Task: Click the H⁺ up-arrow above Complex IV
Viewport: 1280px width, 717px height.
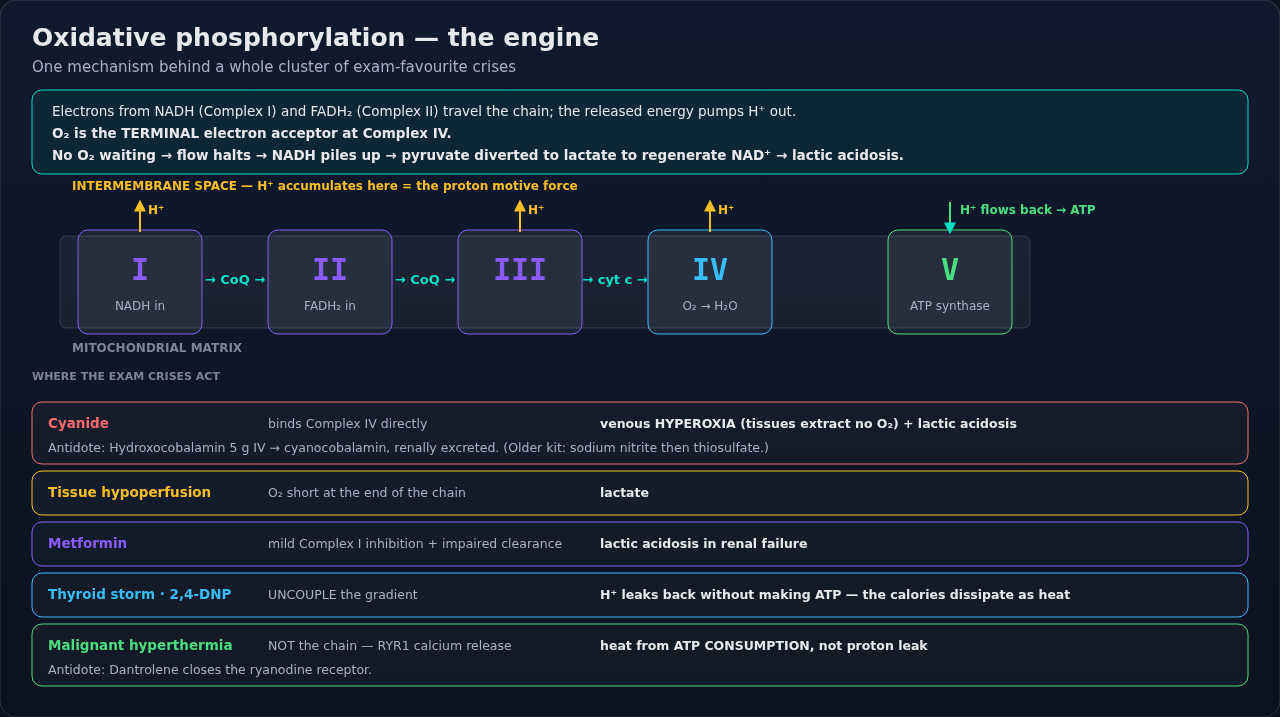Action: (710, 215)
